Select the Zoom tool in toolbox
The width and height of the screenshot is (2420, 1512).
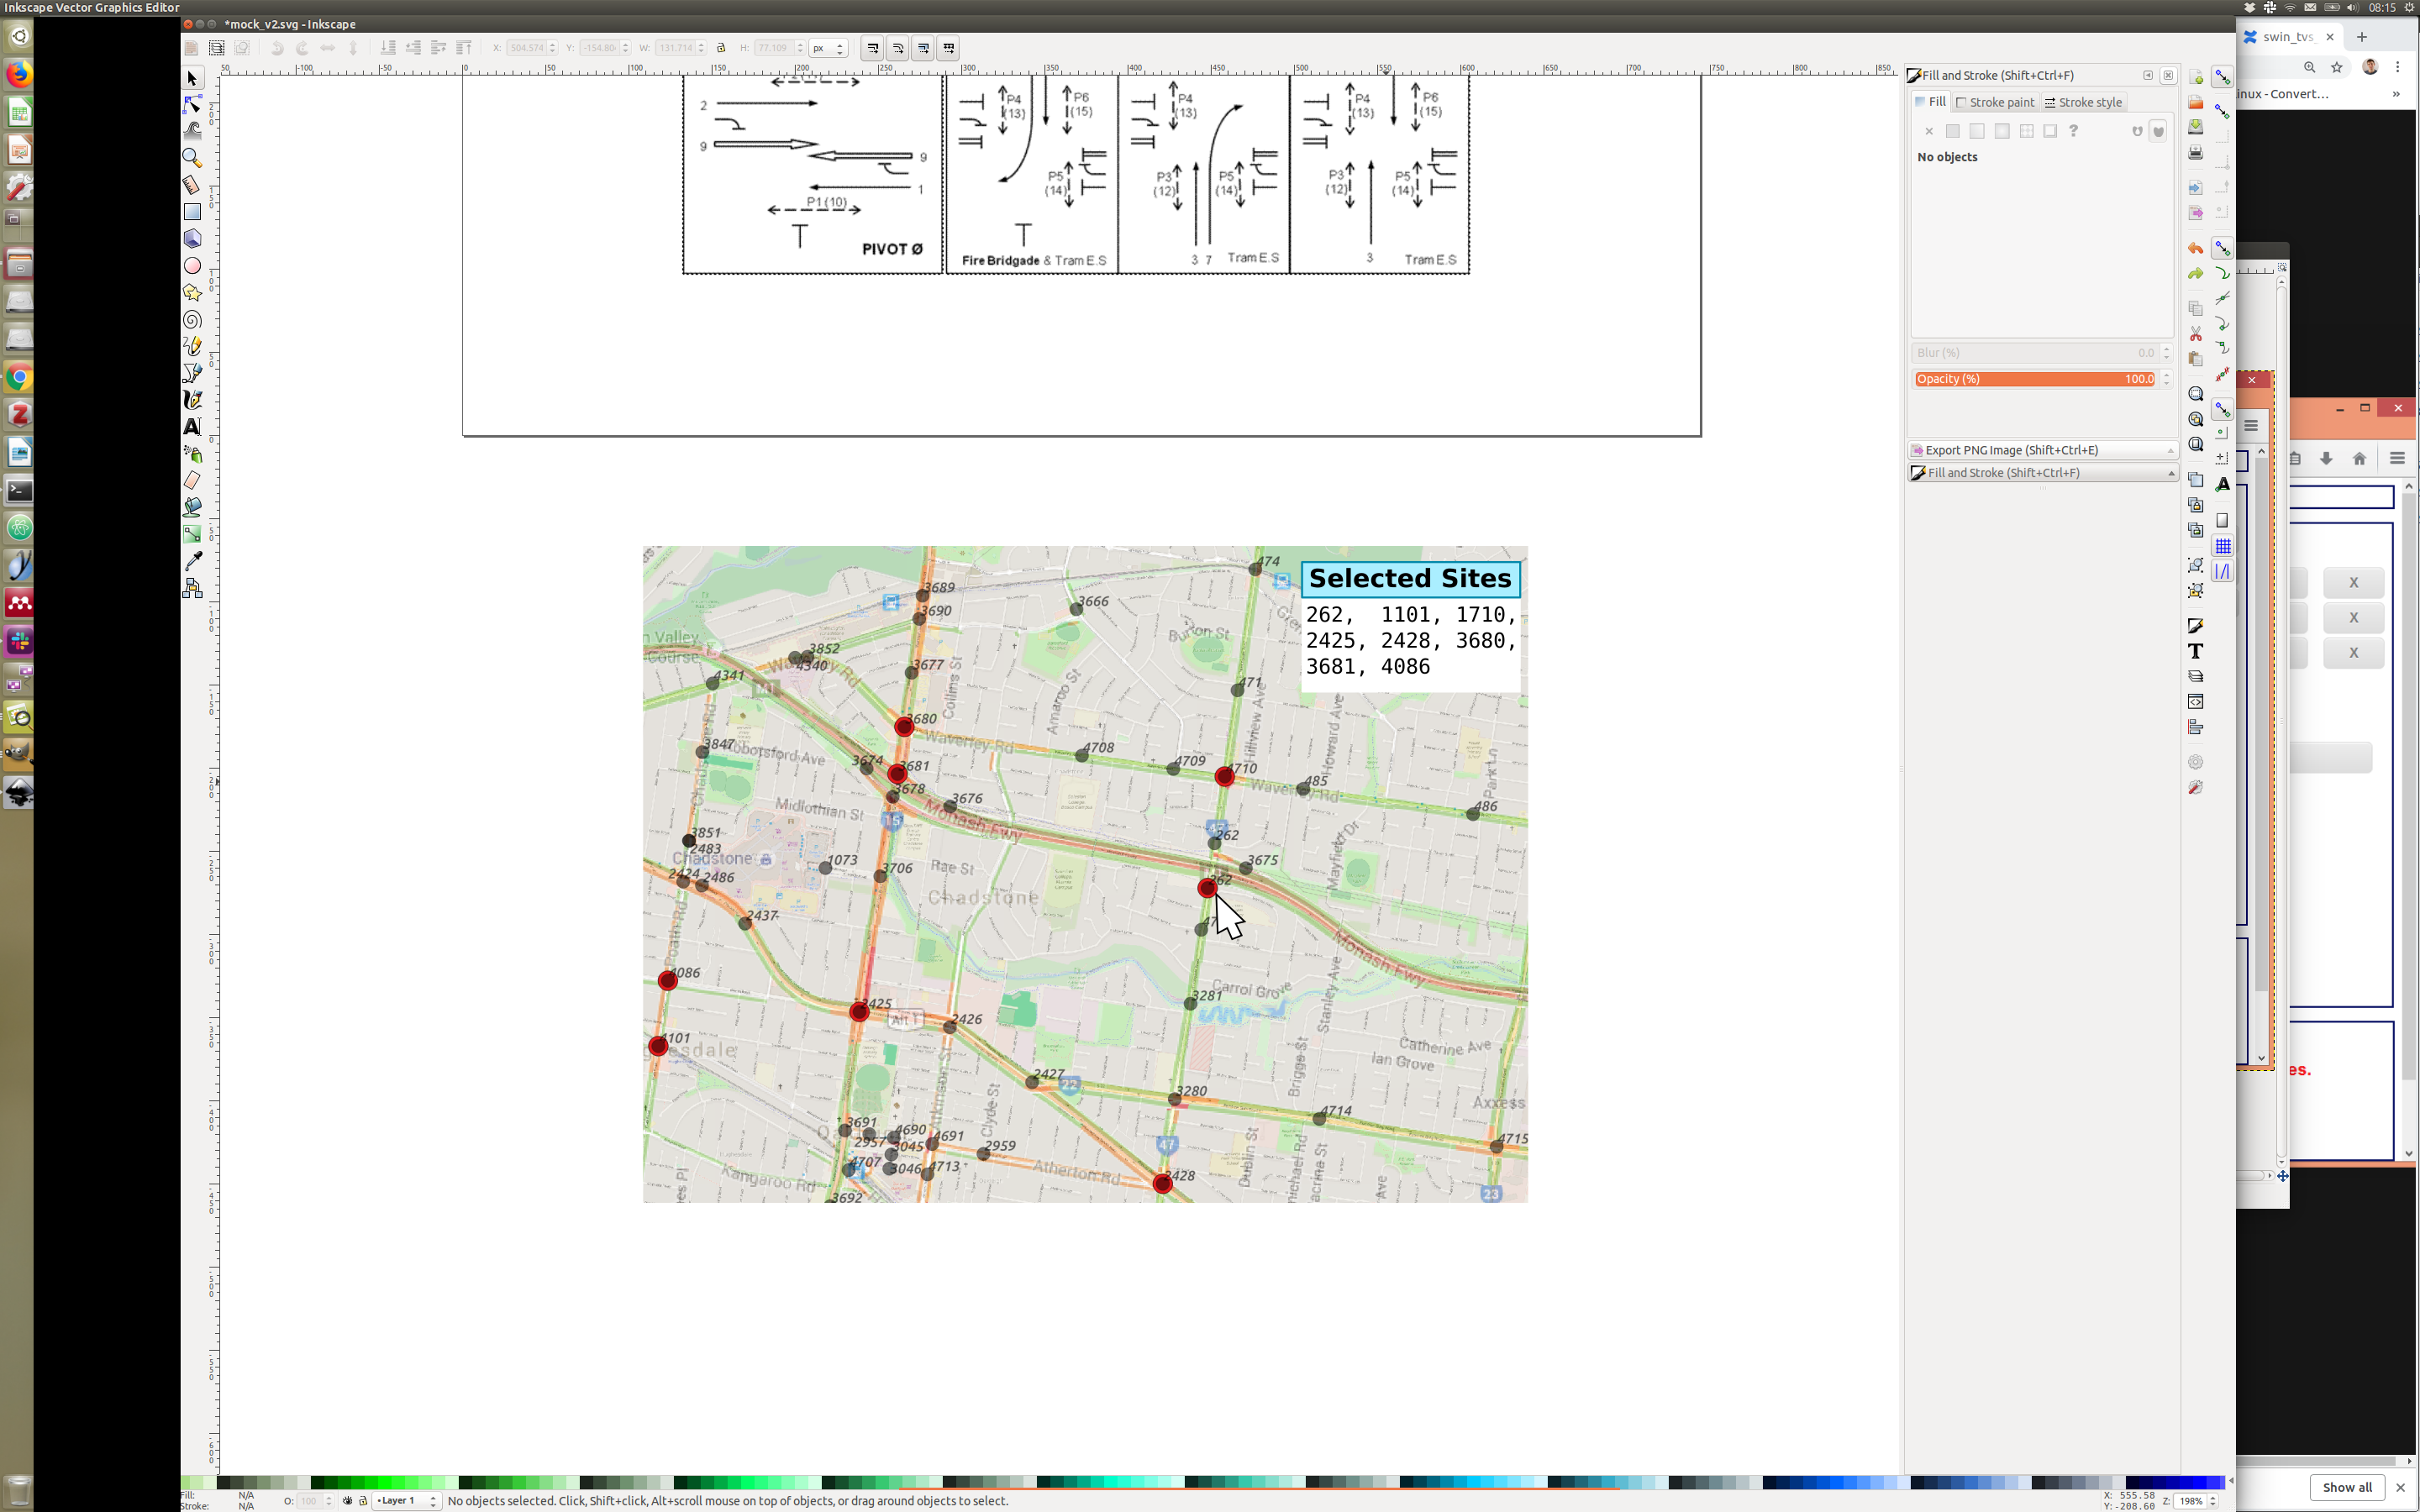192,158
